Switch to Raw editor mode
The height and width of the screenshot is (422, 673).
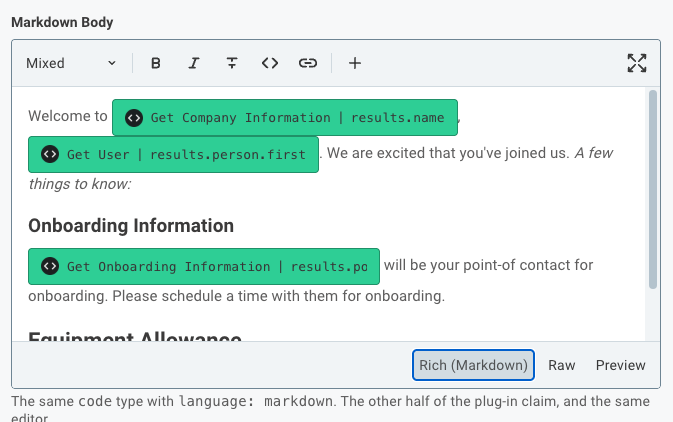tap(561, 365)
